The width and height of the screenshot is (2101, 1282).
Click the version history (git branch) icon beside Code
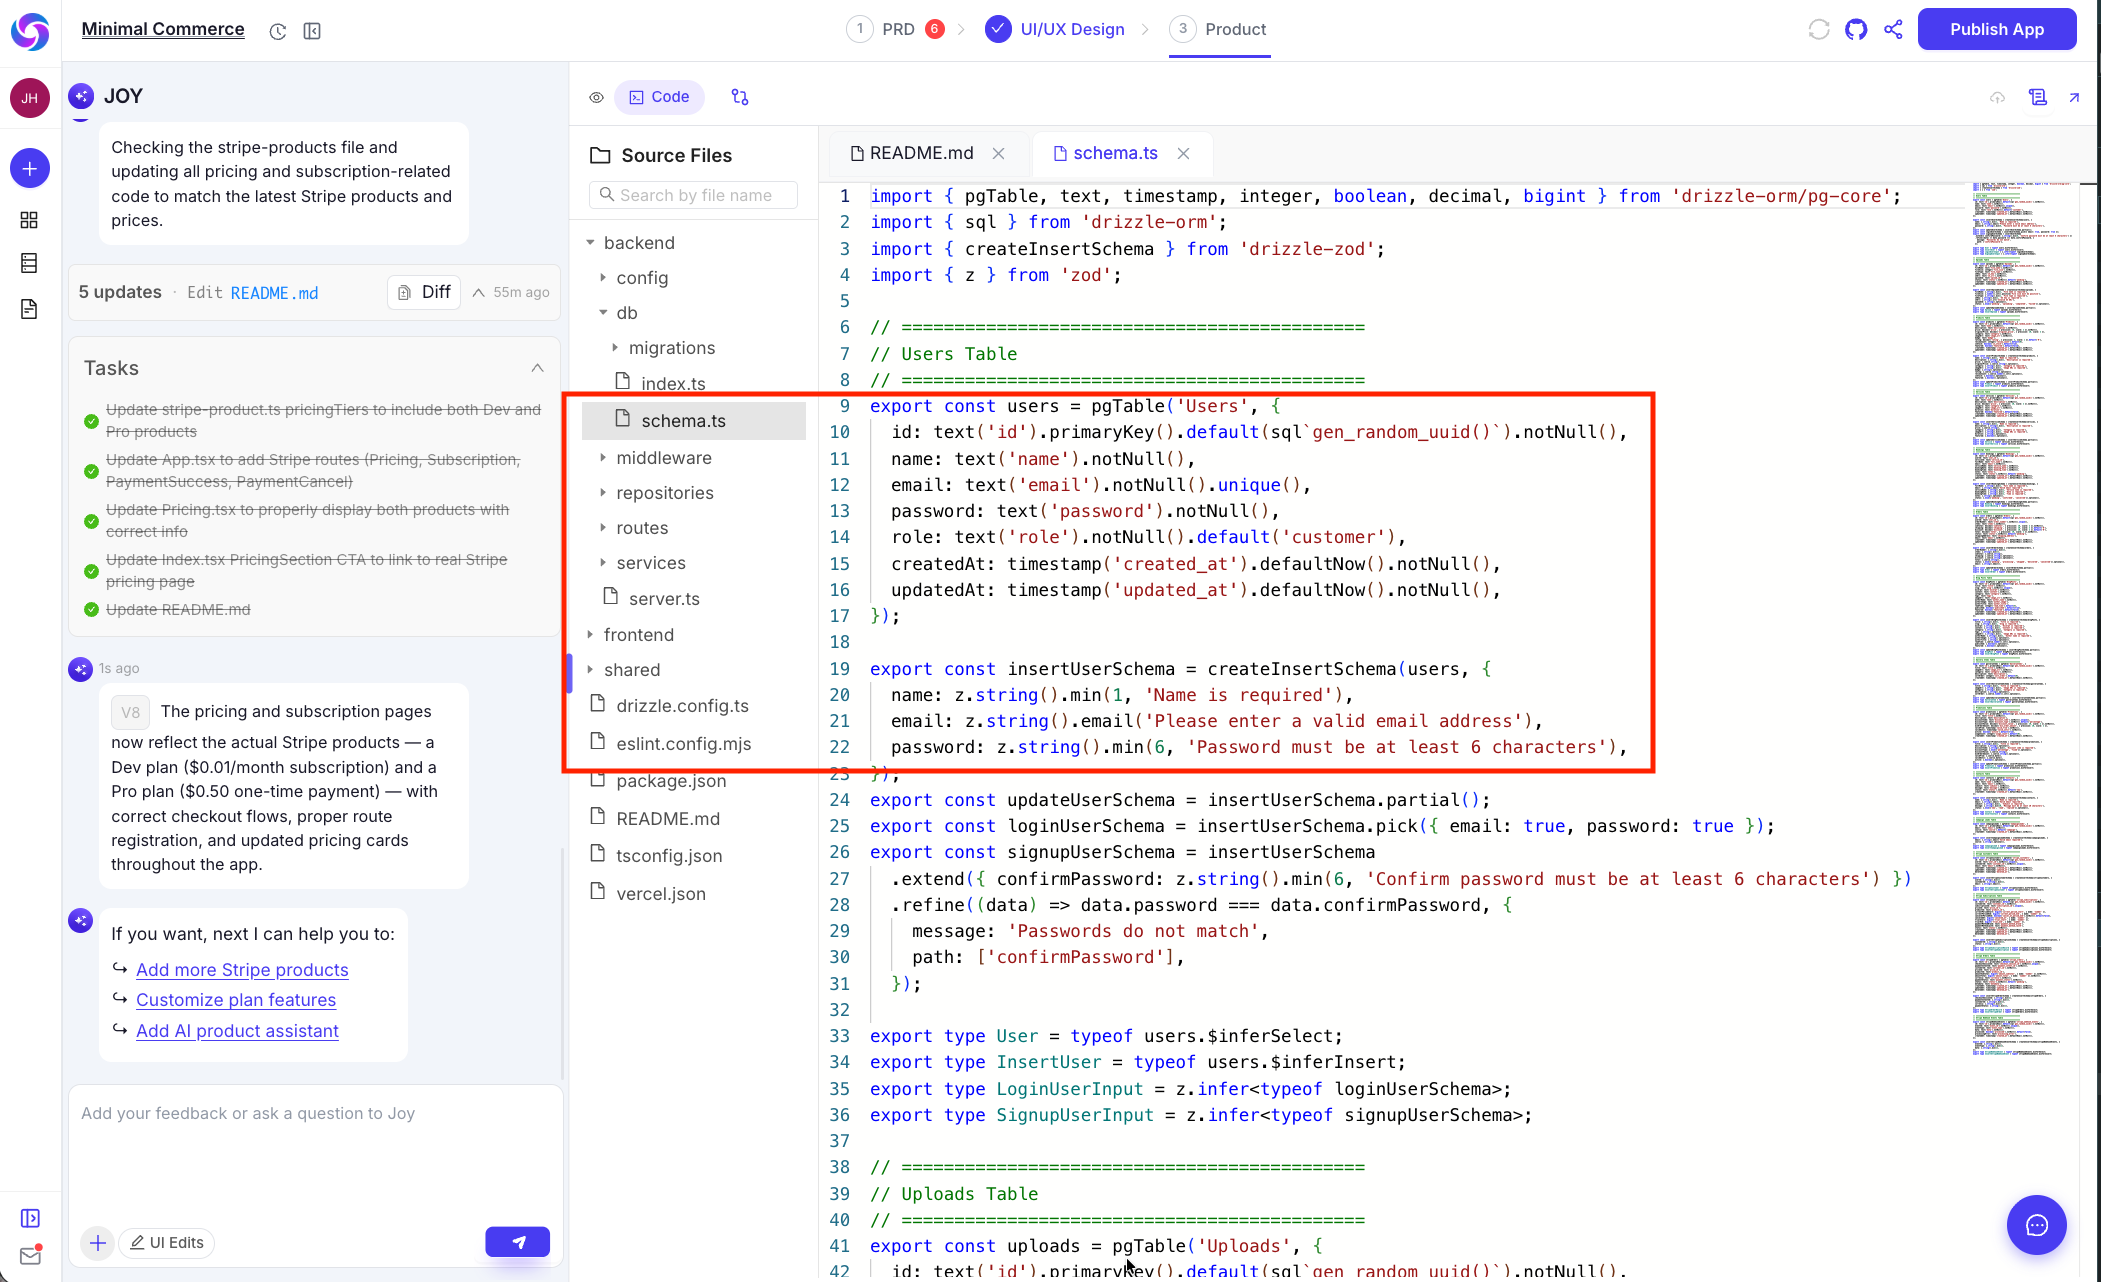click(x=740, y=97)
